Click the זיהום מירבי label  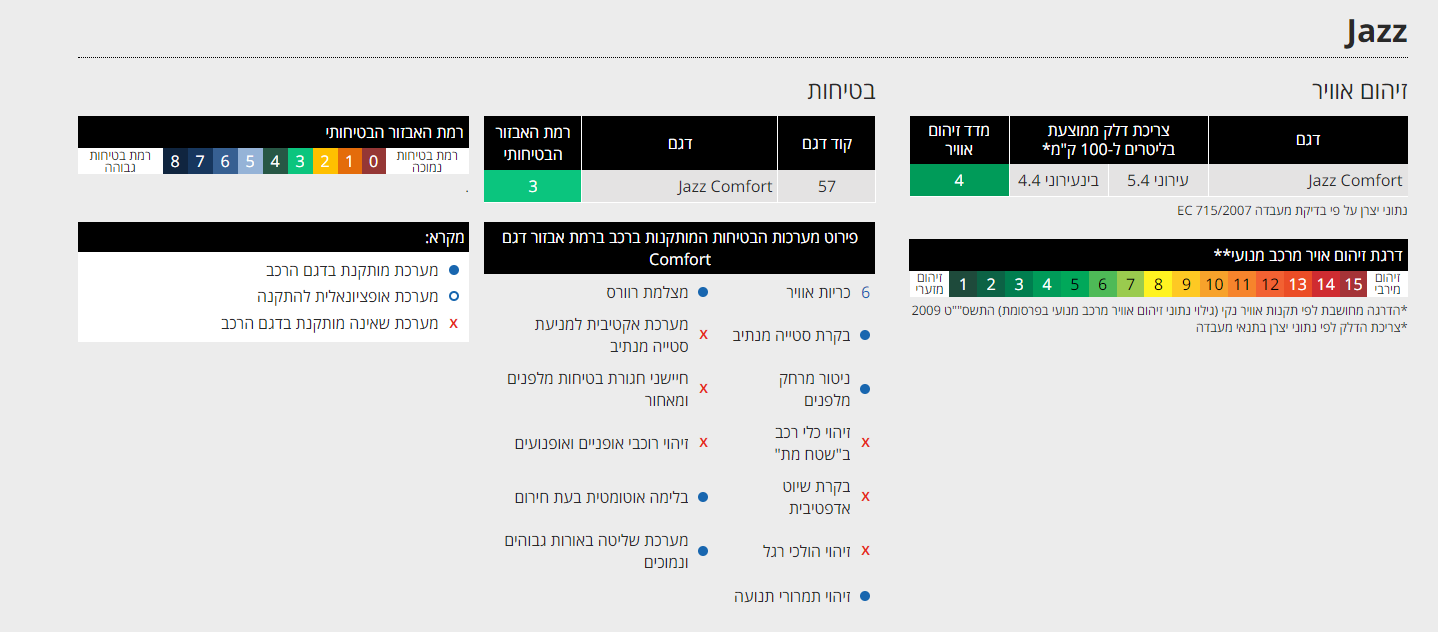click(x=1388, y=284)
